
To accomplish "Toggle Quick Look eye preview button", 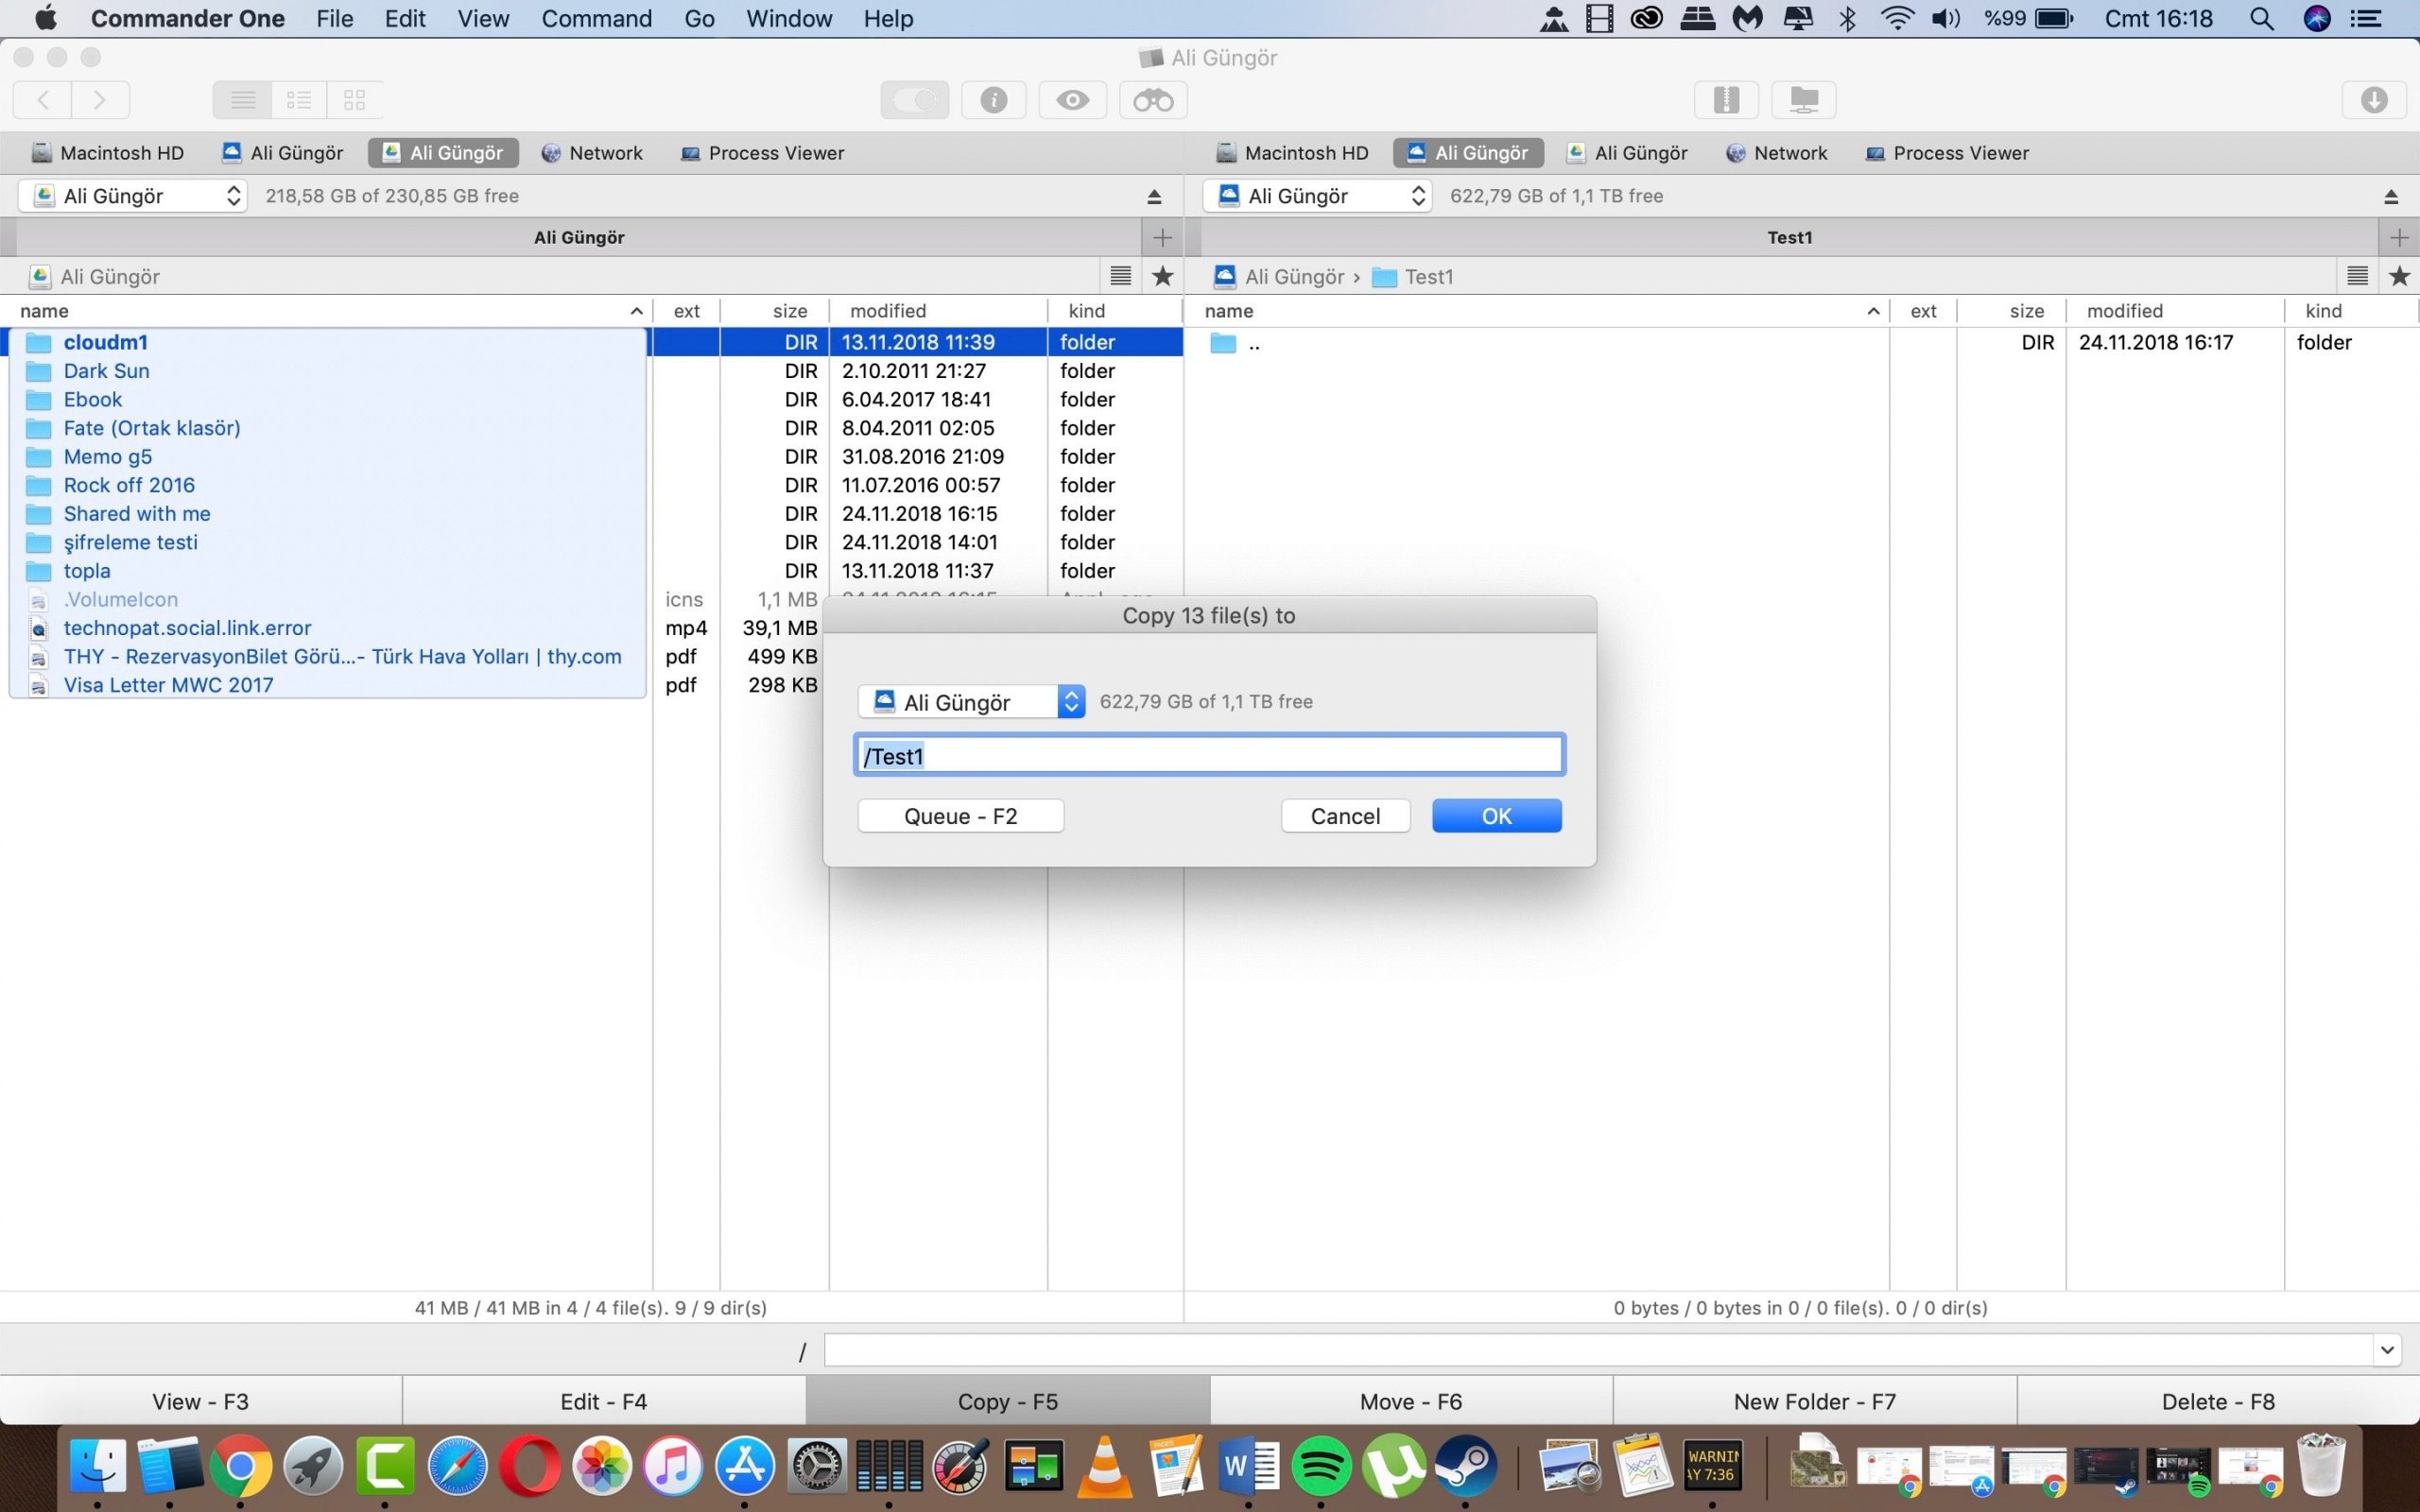I will click(1072, 100).
